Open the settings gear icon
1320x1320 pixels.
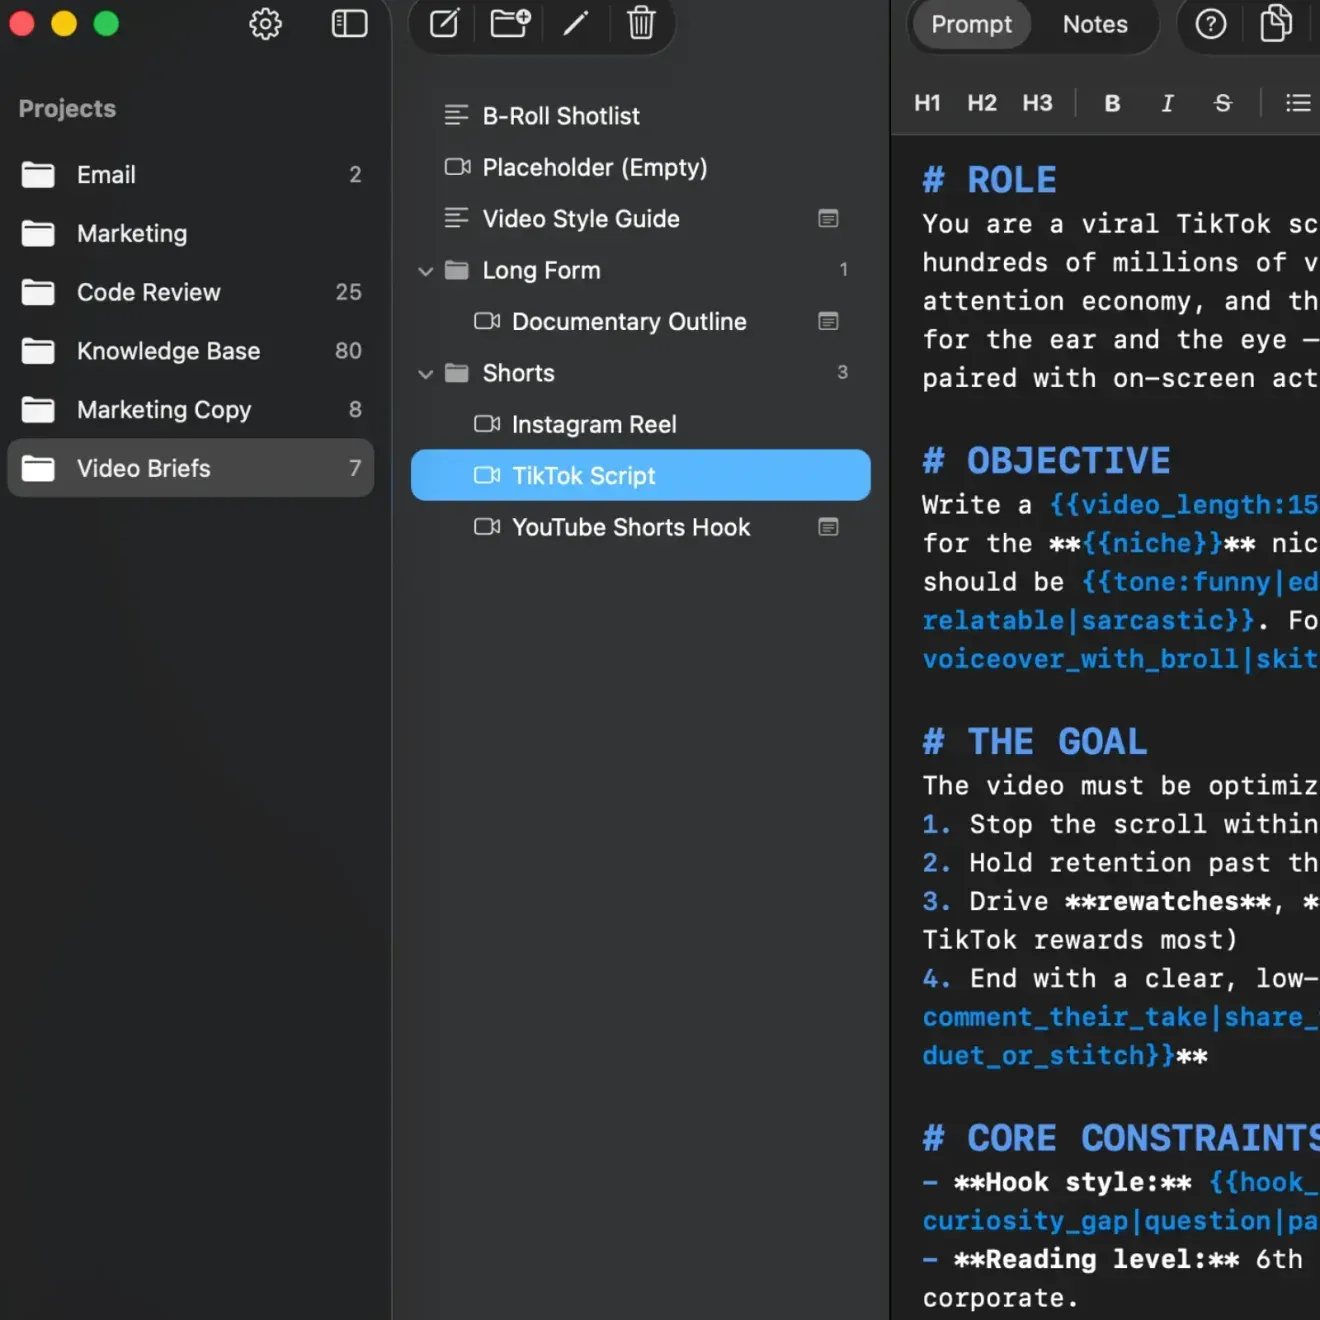265,24
